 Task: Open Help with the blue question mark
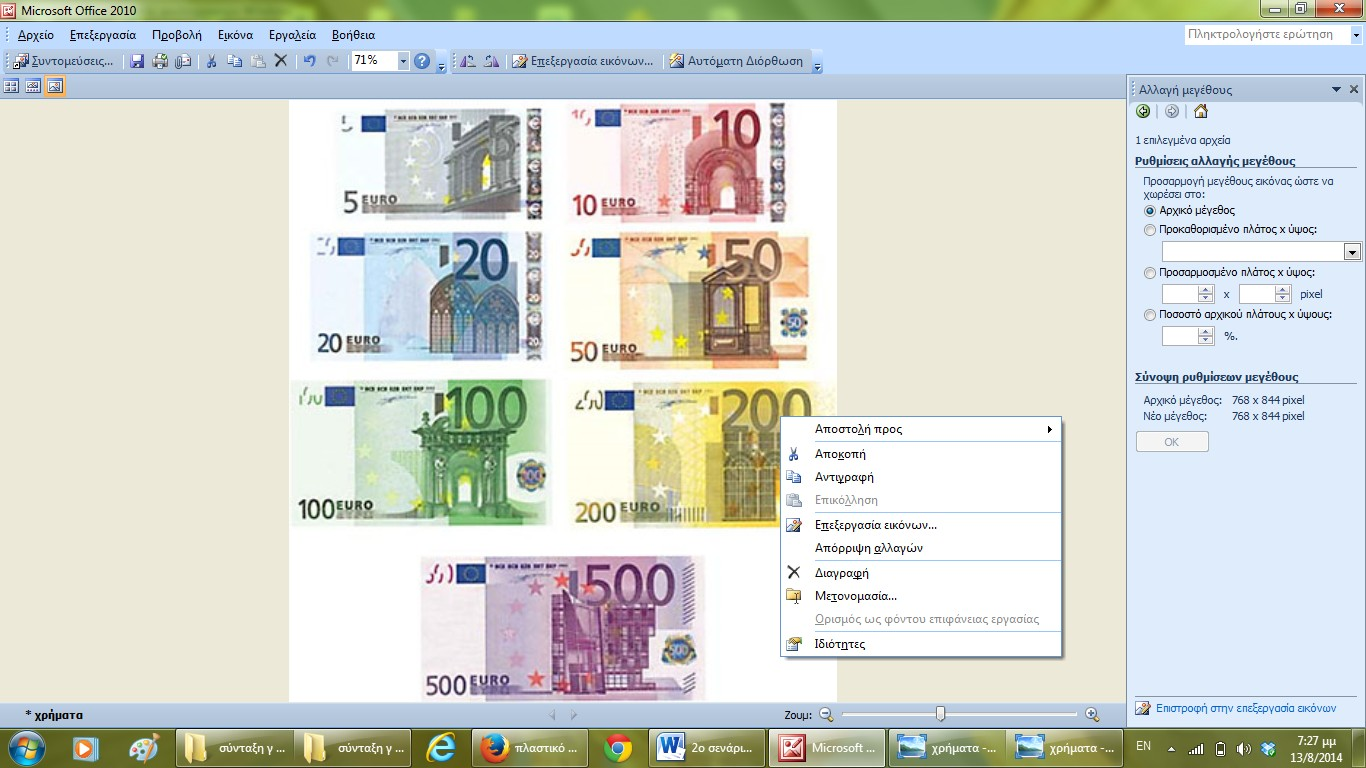[x=422, y=61]
